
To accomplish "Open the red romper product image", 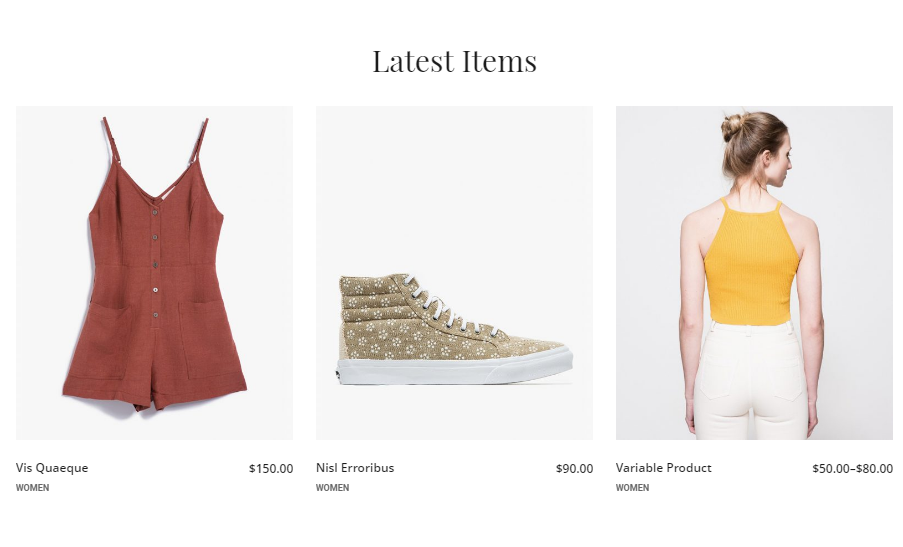I will click(x=154, y=272).
